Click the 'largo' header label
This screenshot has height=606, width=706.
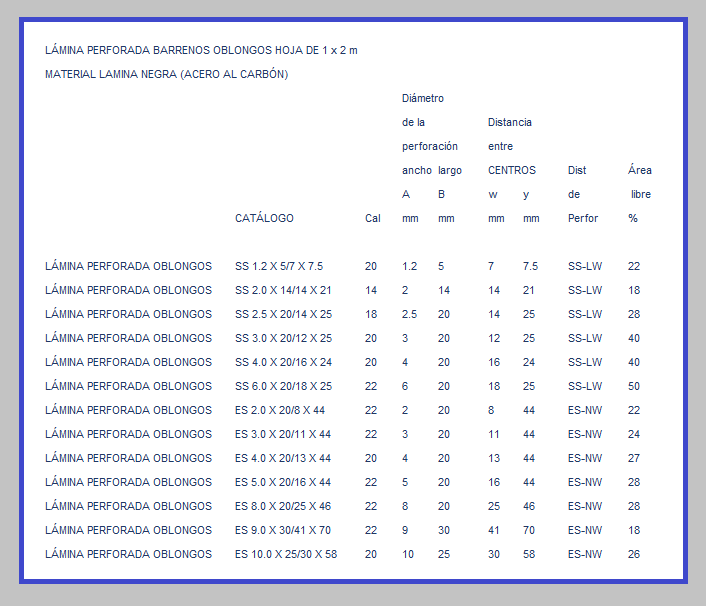pyautogui.click(x=450, y=171)
